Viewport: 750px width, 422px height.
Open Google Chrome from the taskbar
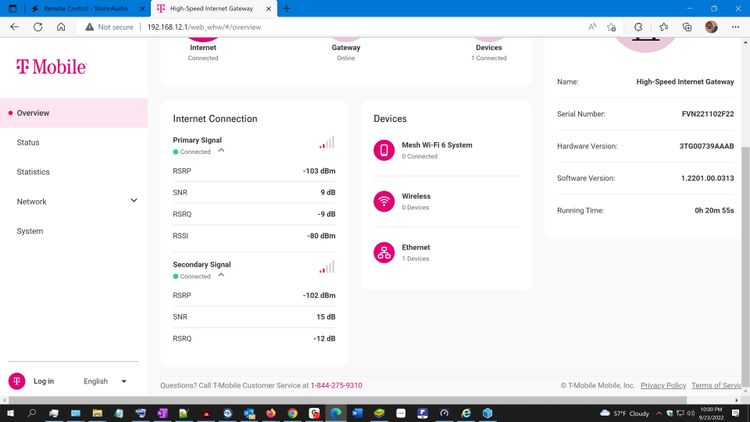coord(292,413)
